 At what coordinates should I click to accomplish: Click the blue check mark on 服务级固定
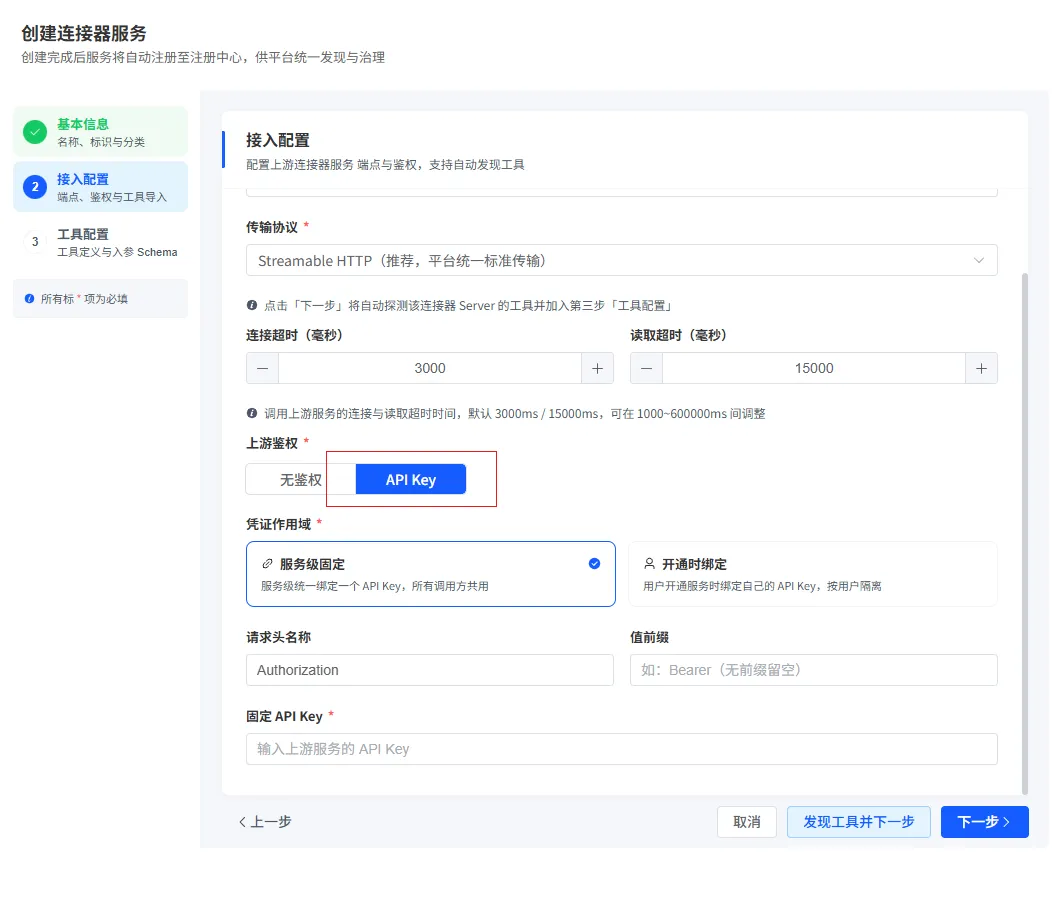(594, 564)
